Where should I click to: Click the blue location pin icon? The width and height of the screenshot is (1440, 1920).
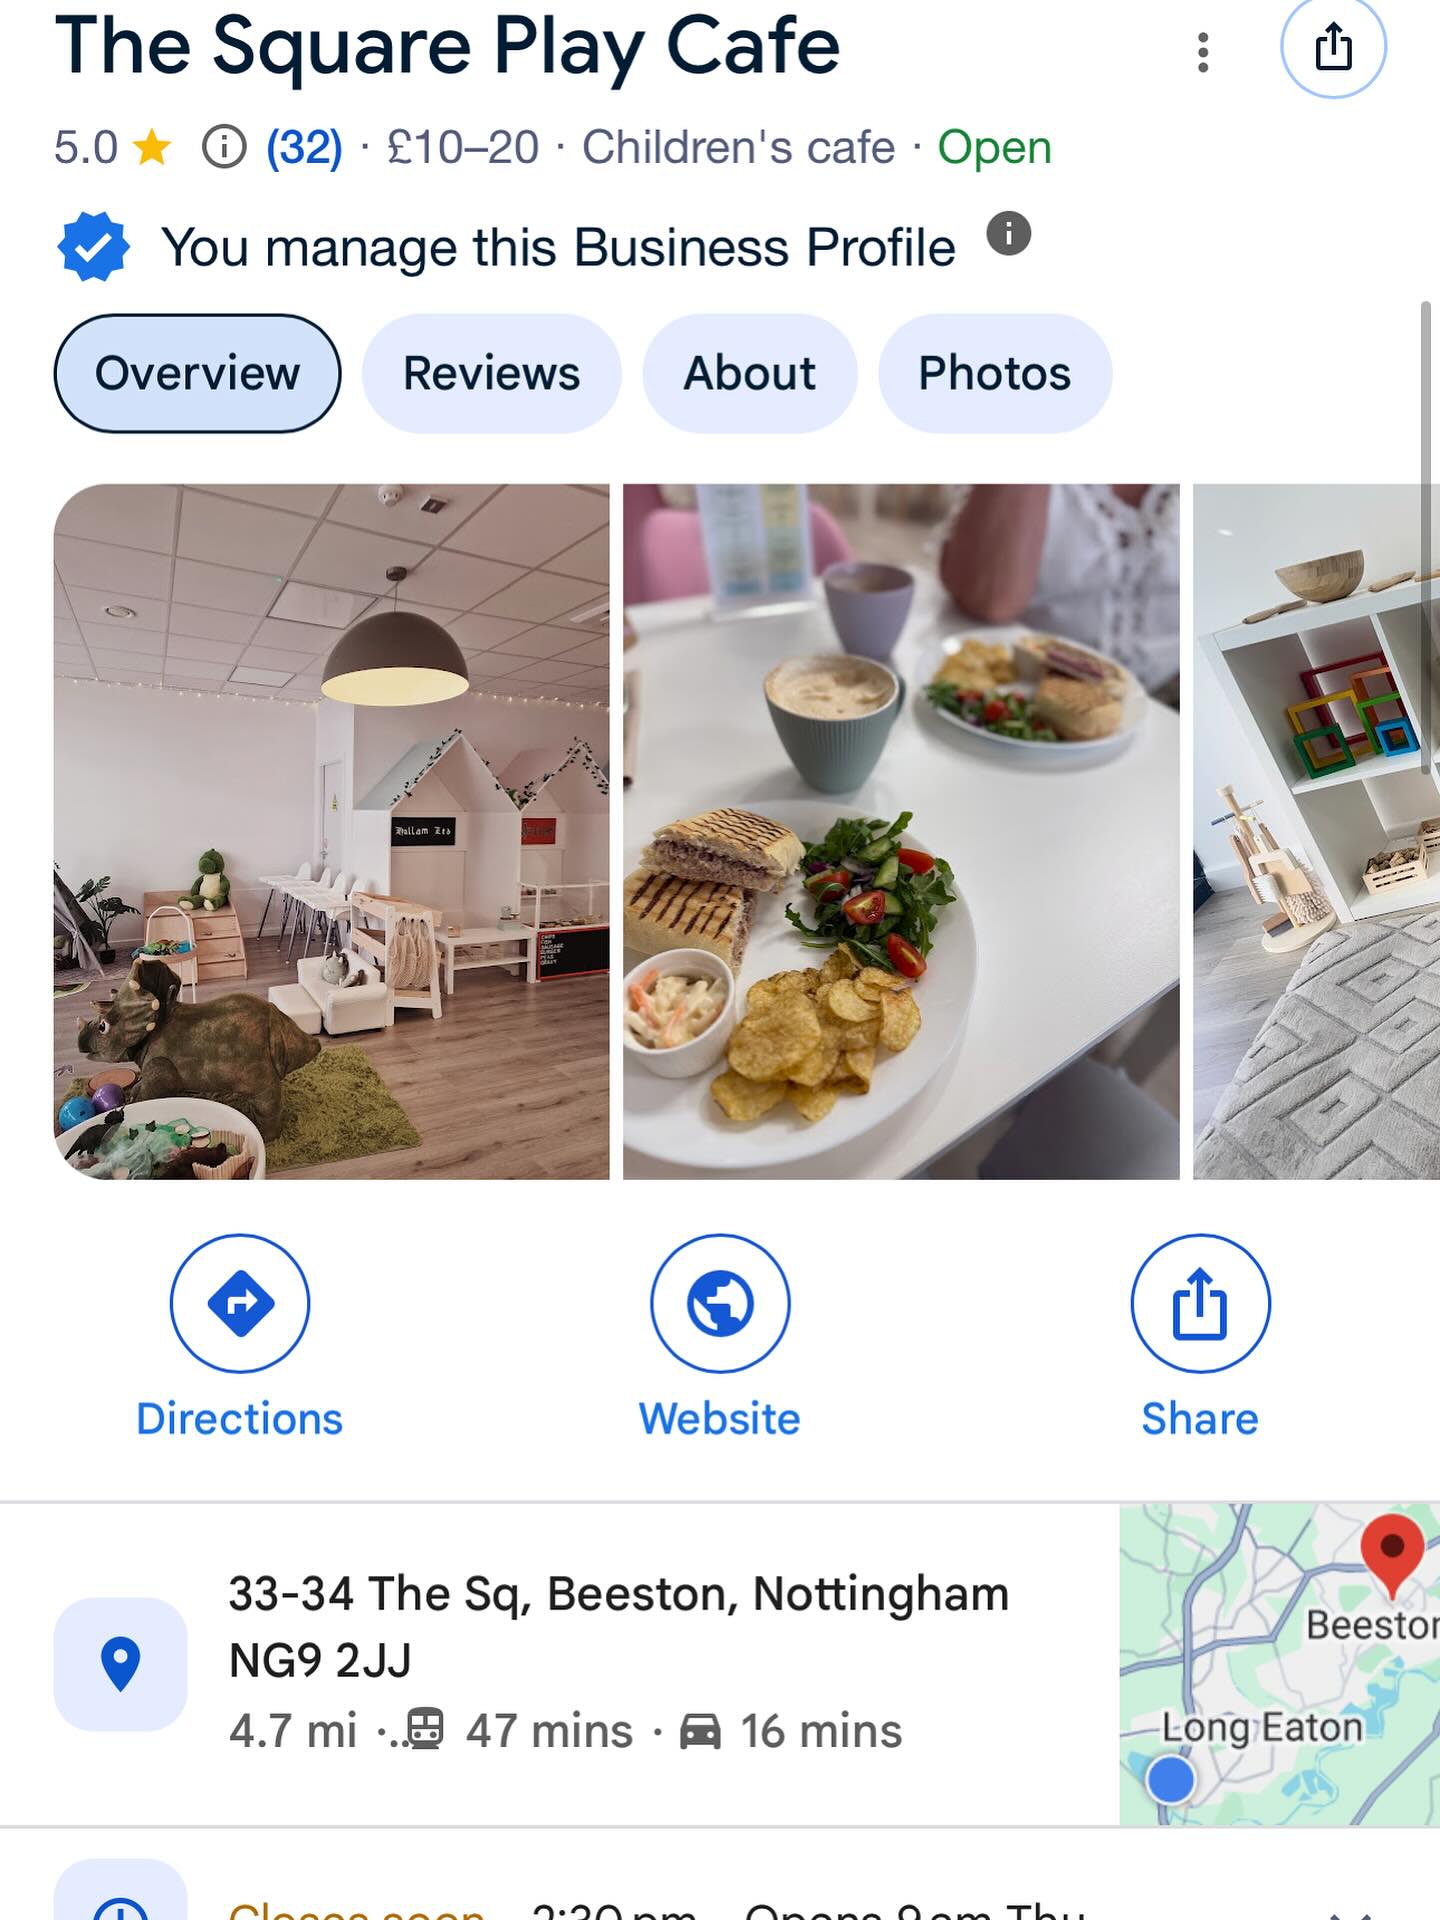click(120, 1664)
